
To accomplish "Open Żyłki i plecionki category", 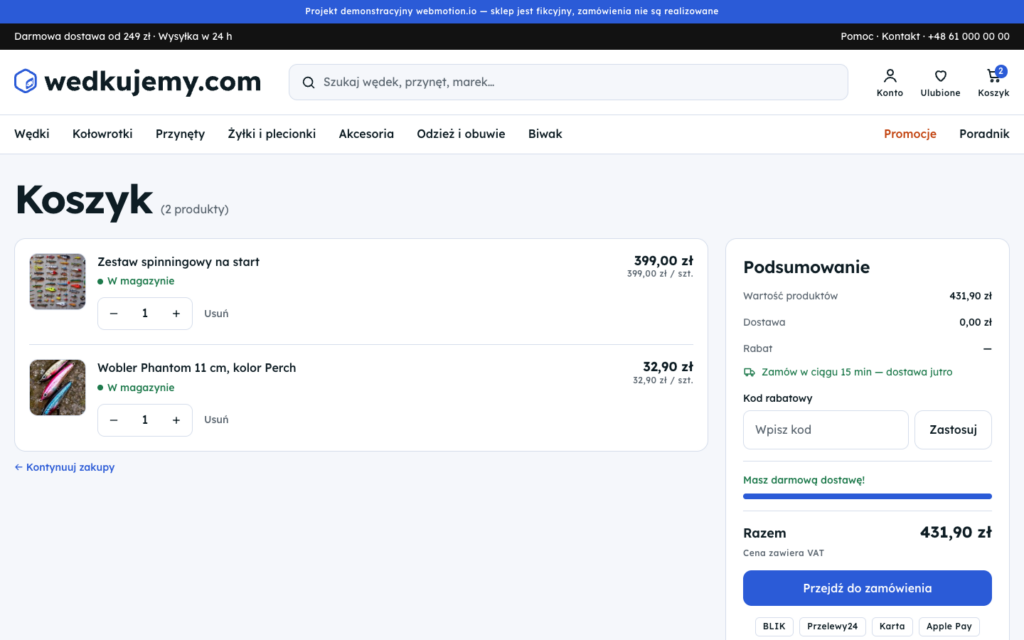I will (272, 134).
